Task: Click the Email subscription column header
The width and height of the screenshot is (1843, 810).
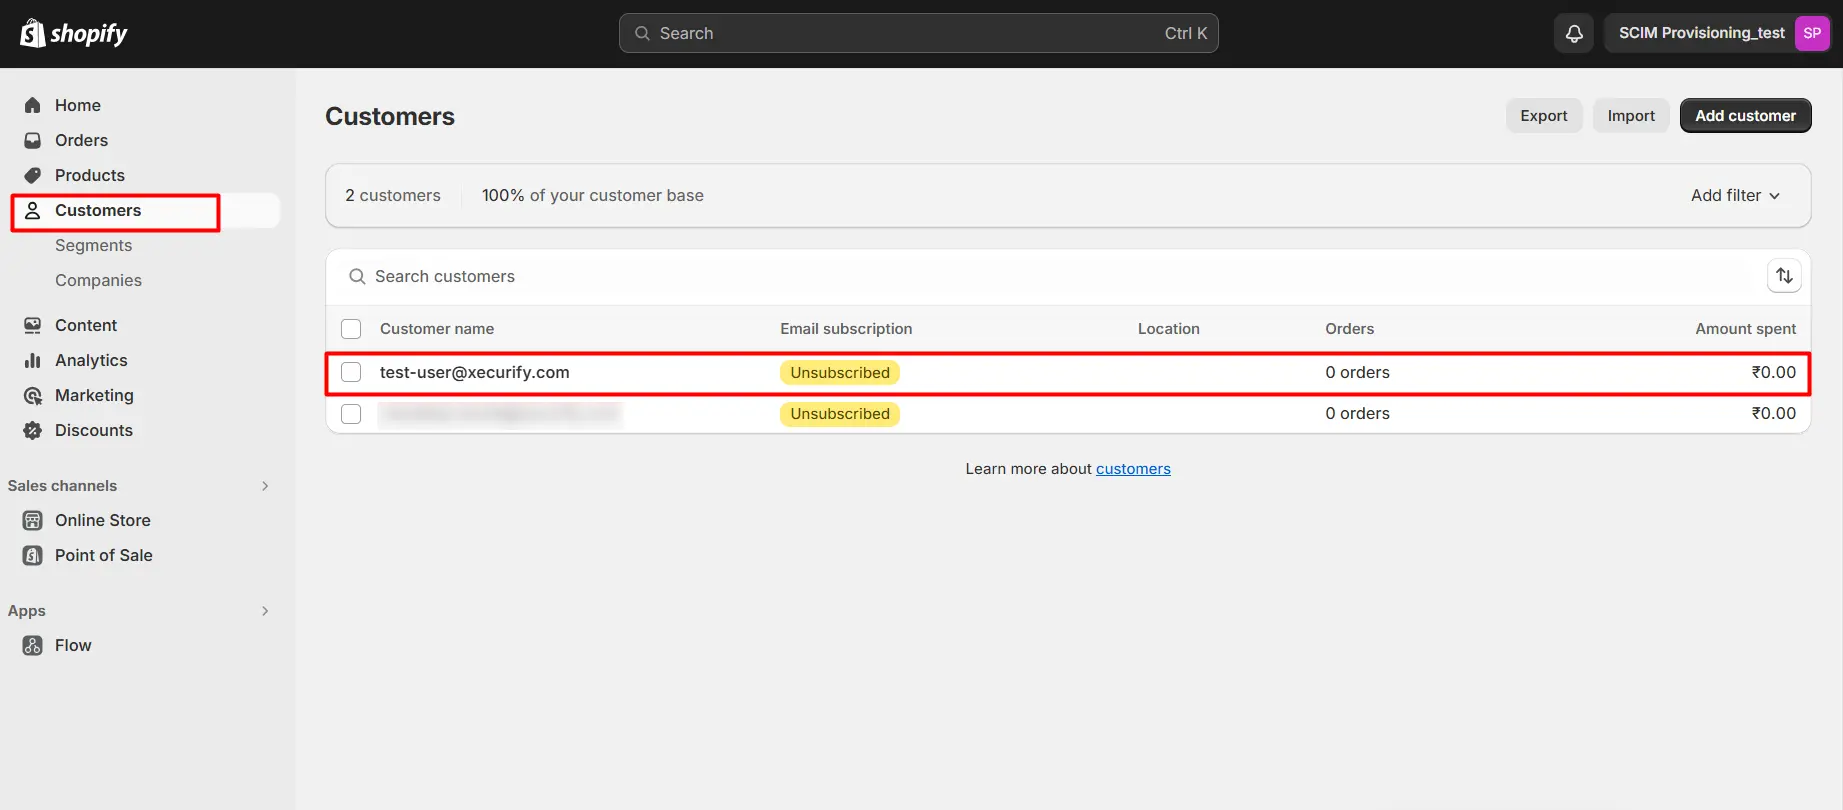Action: coord(846,329)
